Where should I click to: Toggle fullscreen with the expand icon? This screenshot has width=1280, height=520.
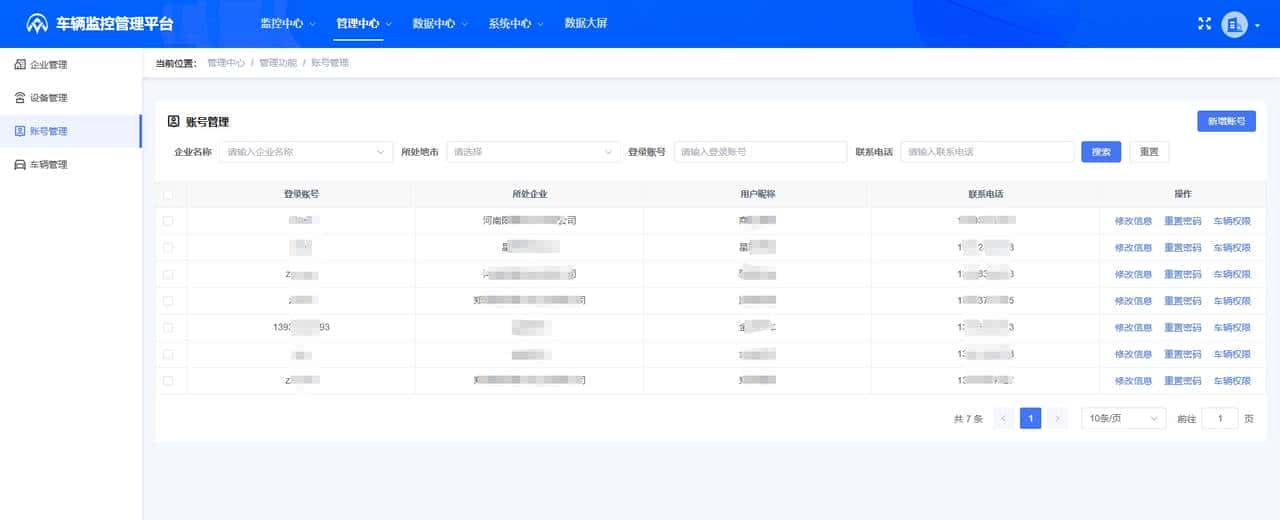(x=1204, y=23)
